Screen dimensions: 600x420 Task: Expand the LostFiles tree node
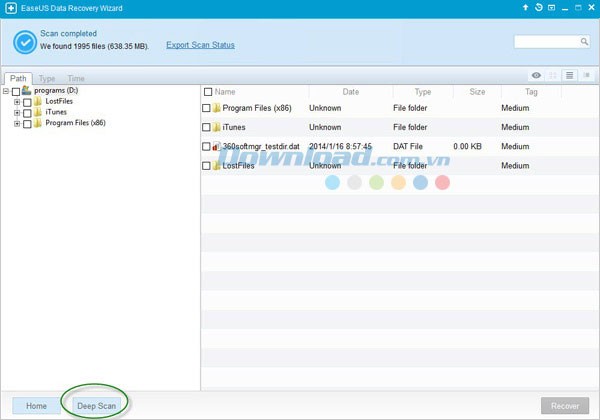point(17,101)
